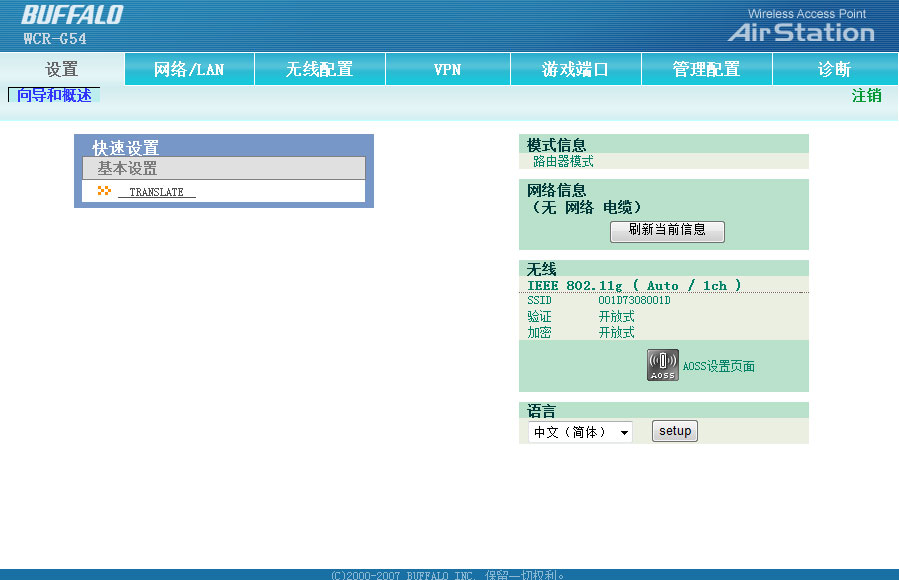
Task: Select the VPN tab
Action: coord(447,69)
